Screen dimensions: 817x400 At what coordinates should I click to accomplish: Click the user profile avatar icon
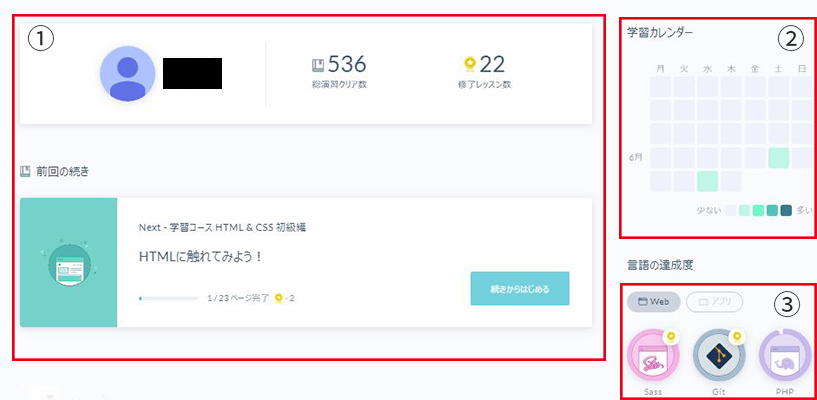tap(128, 73)
